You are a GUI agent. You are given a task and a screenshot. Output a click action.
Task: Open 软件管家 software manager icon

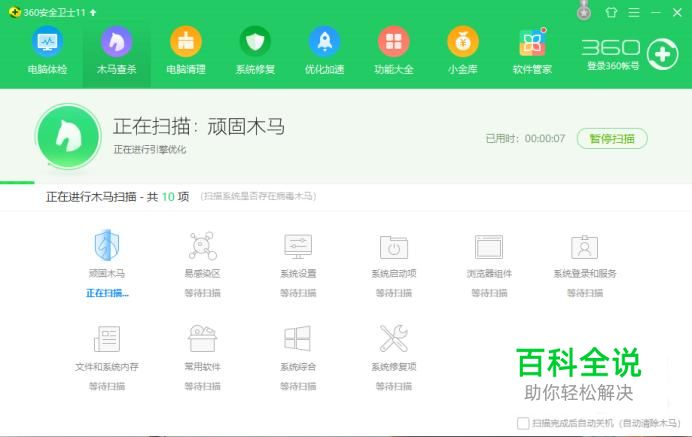pyautogui.click(x=532, y=41)
